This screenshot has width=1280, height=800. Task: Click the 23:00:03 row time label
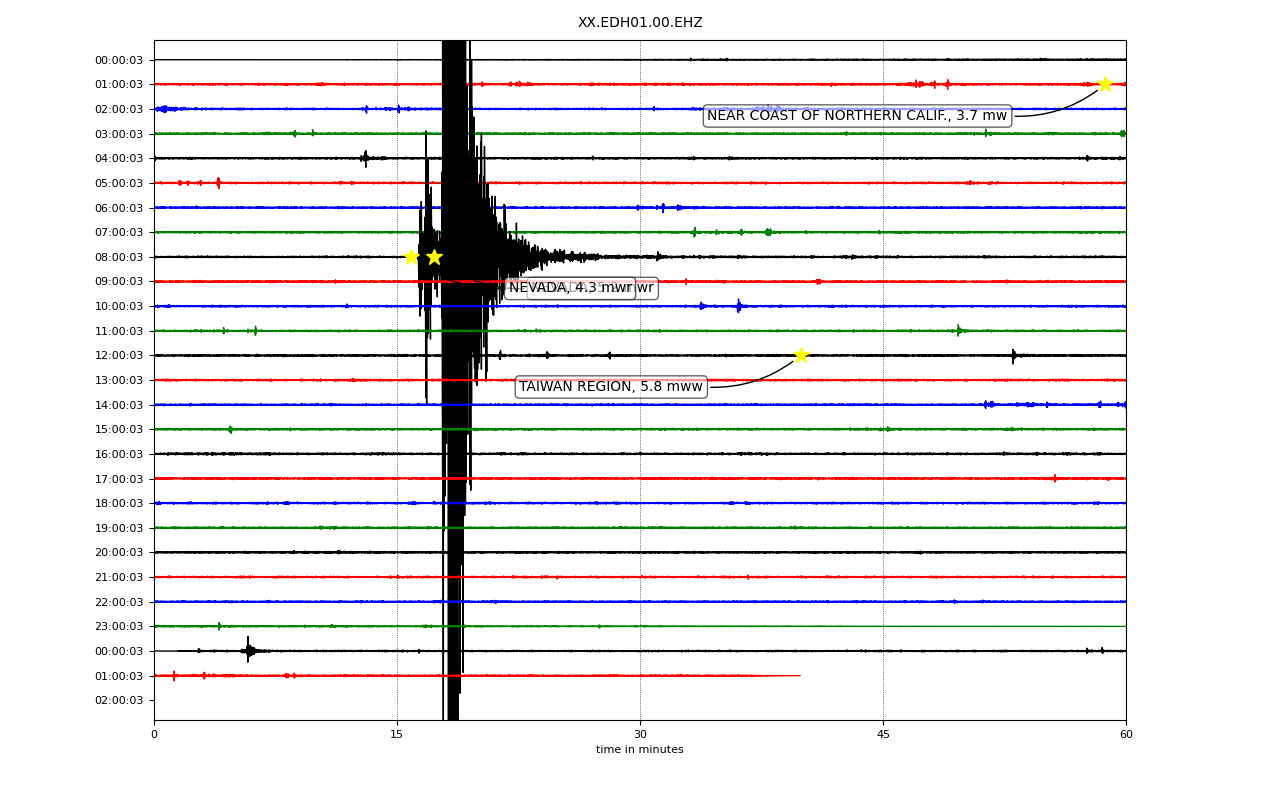(119, 627)
